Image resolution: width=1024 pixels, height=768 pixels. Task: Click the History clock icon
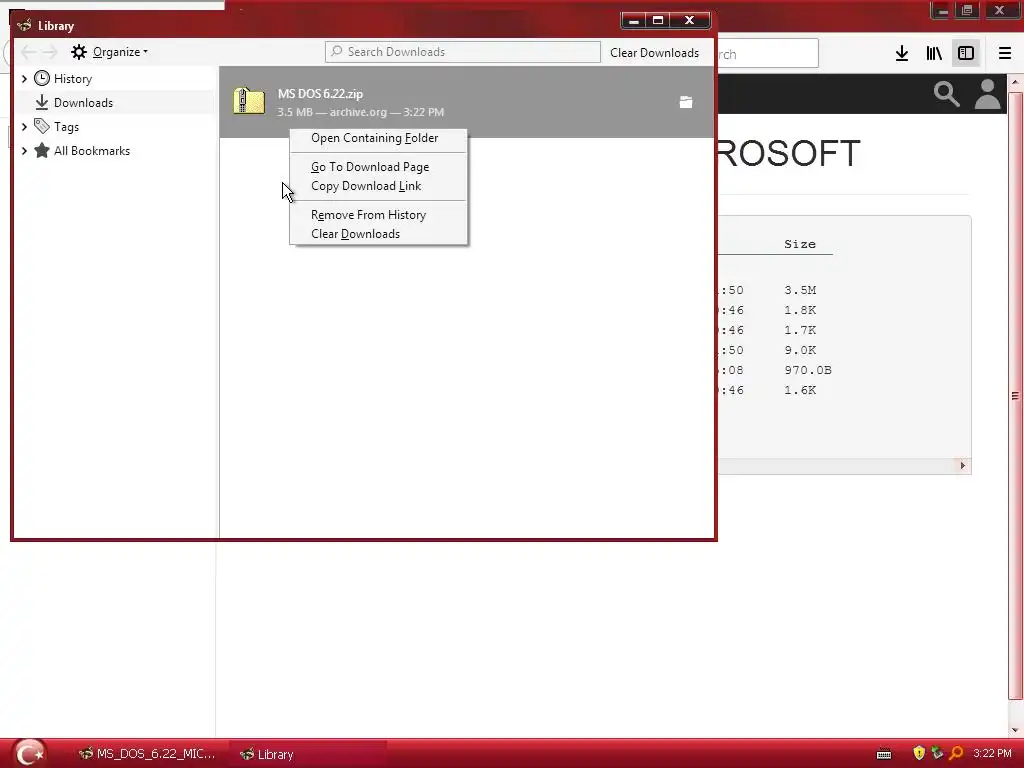[x=42, y=78]
